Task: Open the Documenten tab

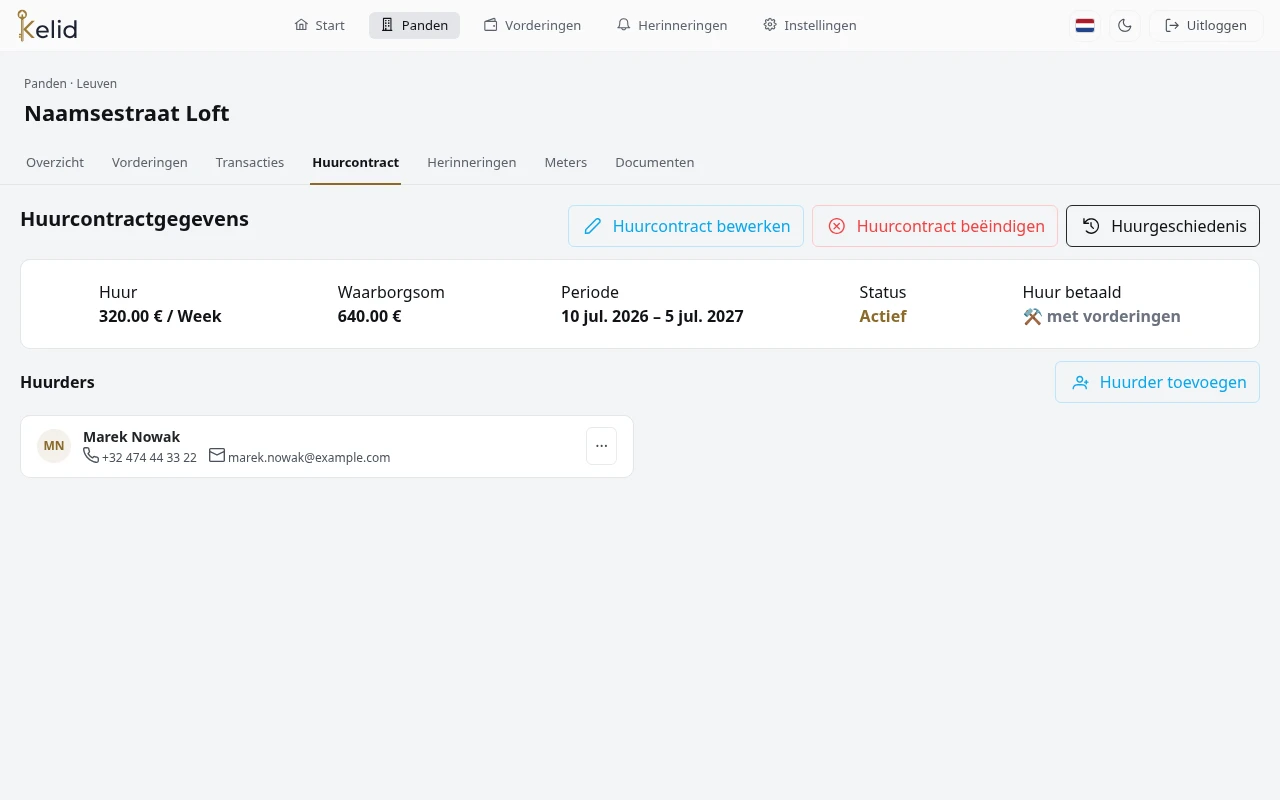Action: (655, 162)
